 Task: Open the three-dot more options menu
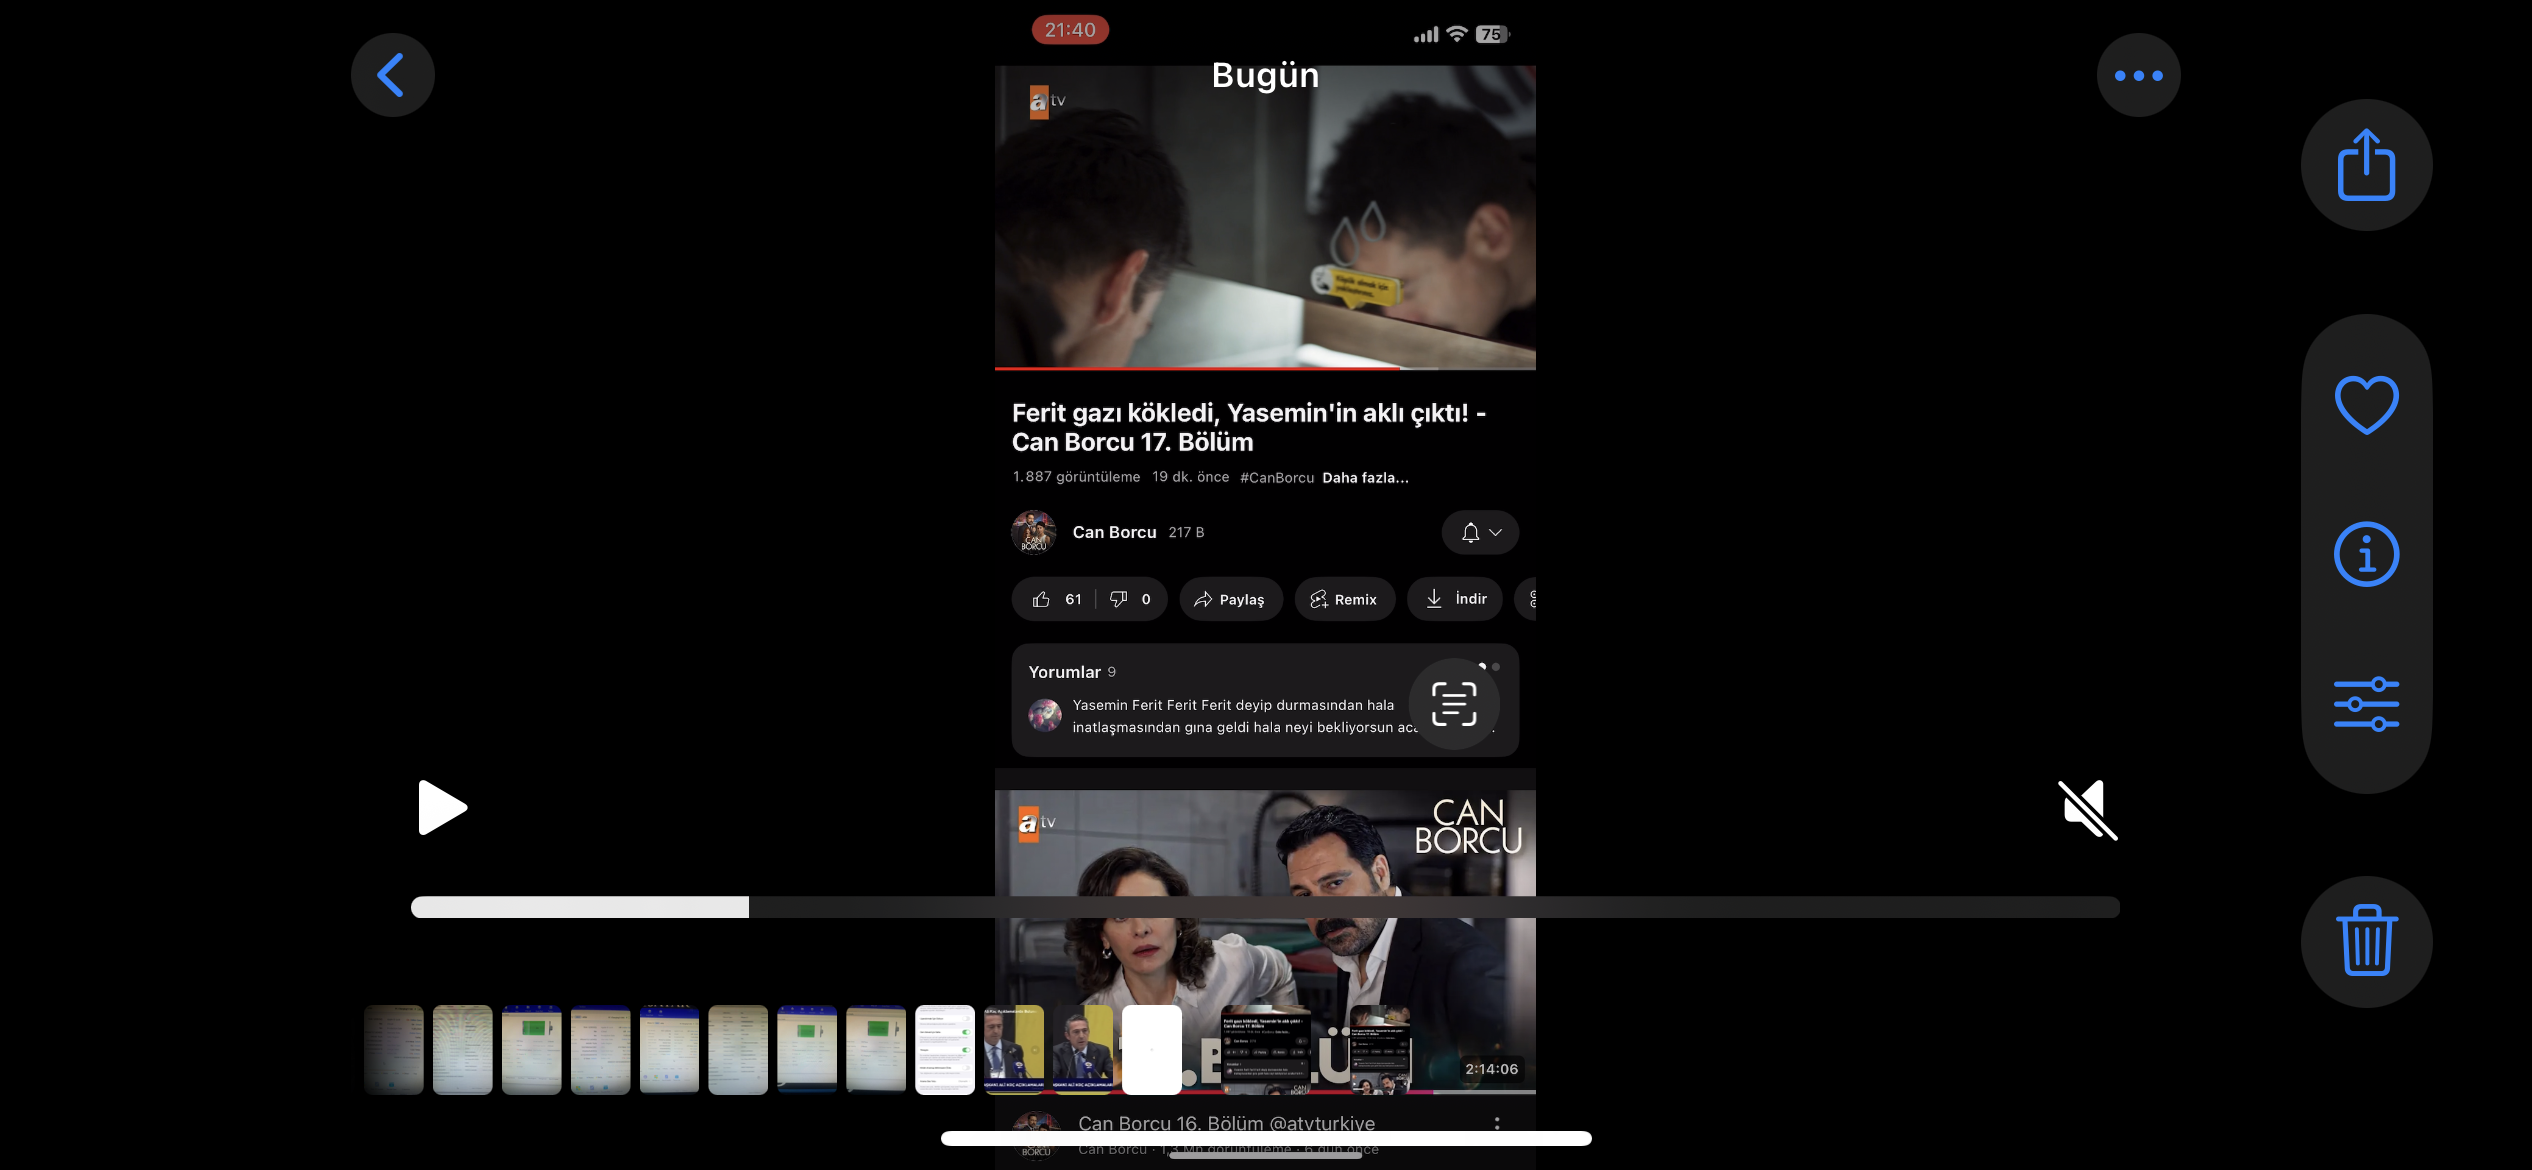pyautogui.click(x=2138, y=75)
